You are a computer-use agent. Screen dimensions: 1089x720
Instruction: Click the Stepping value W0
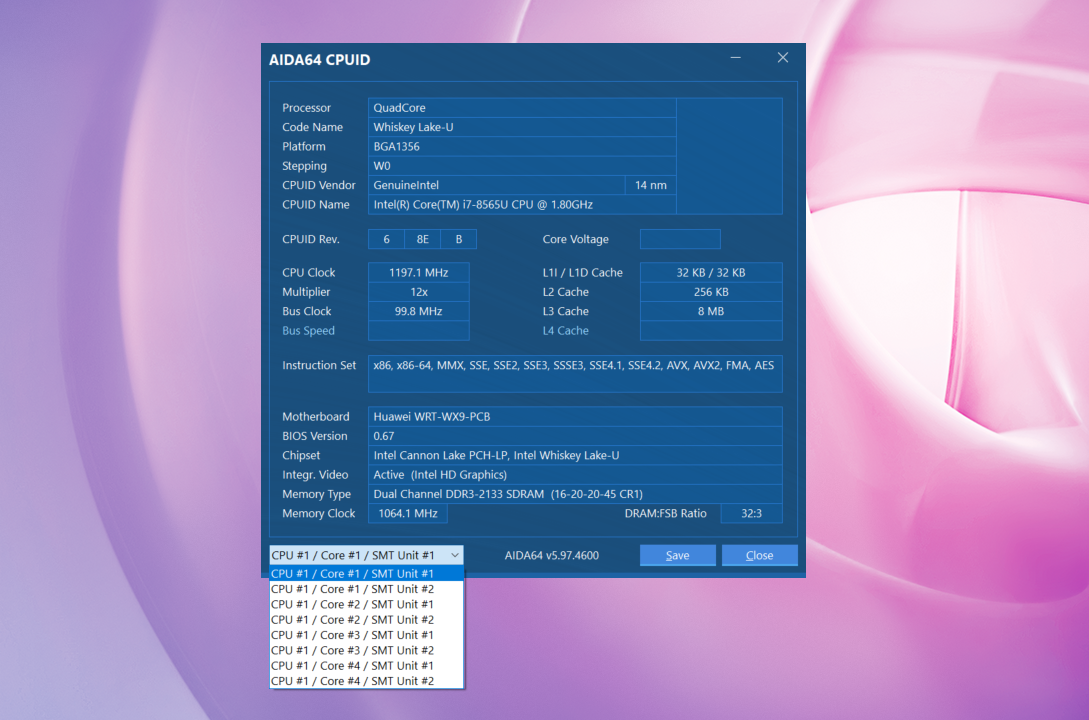(522, 166)
